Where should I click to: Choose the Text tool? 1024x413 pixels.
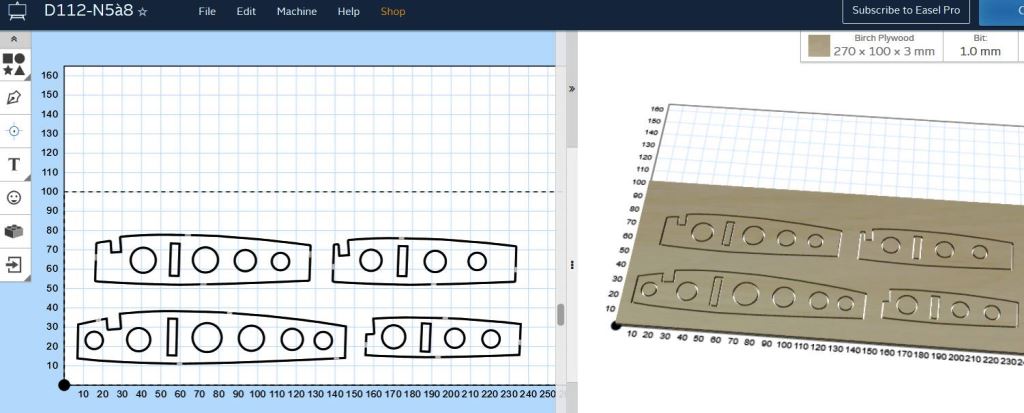[x=14, y=164]
